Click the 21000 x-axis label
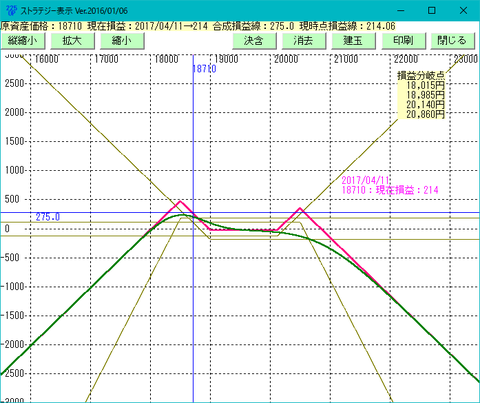This screenshot has width=480, height=403. pos(346,59)
